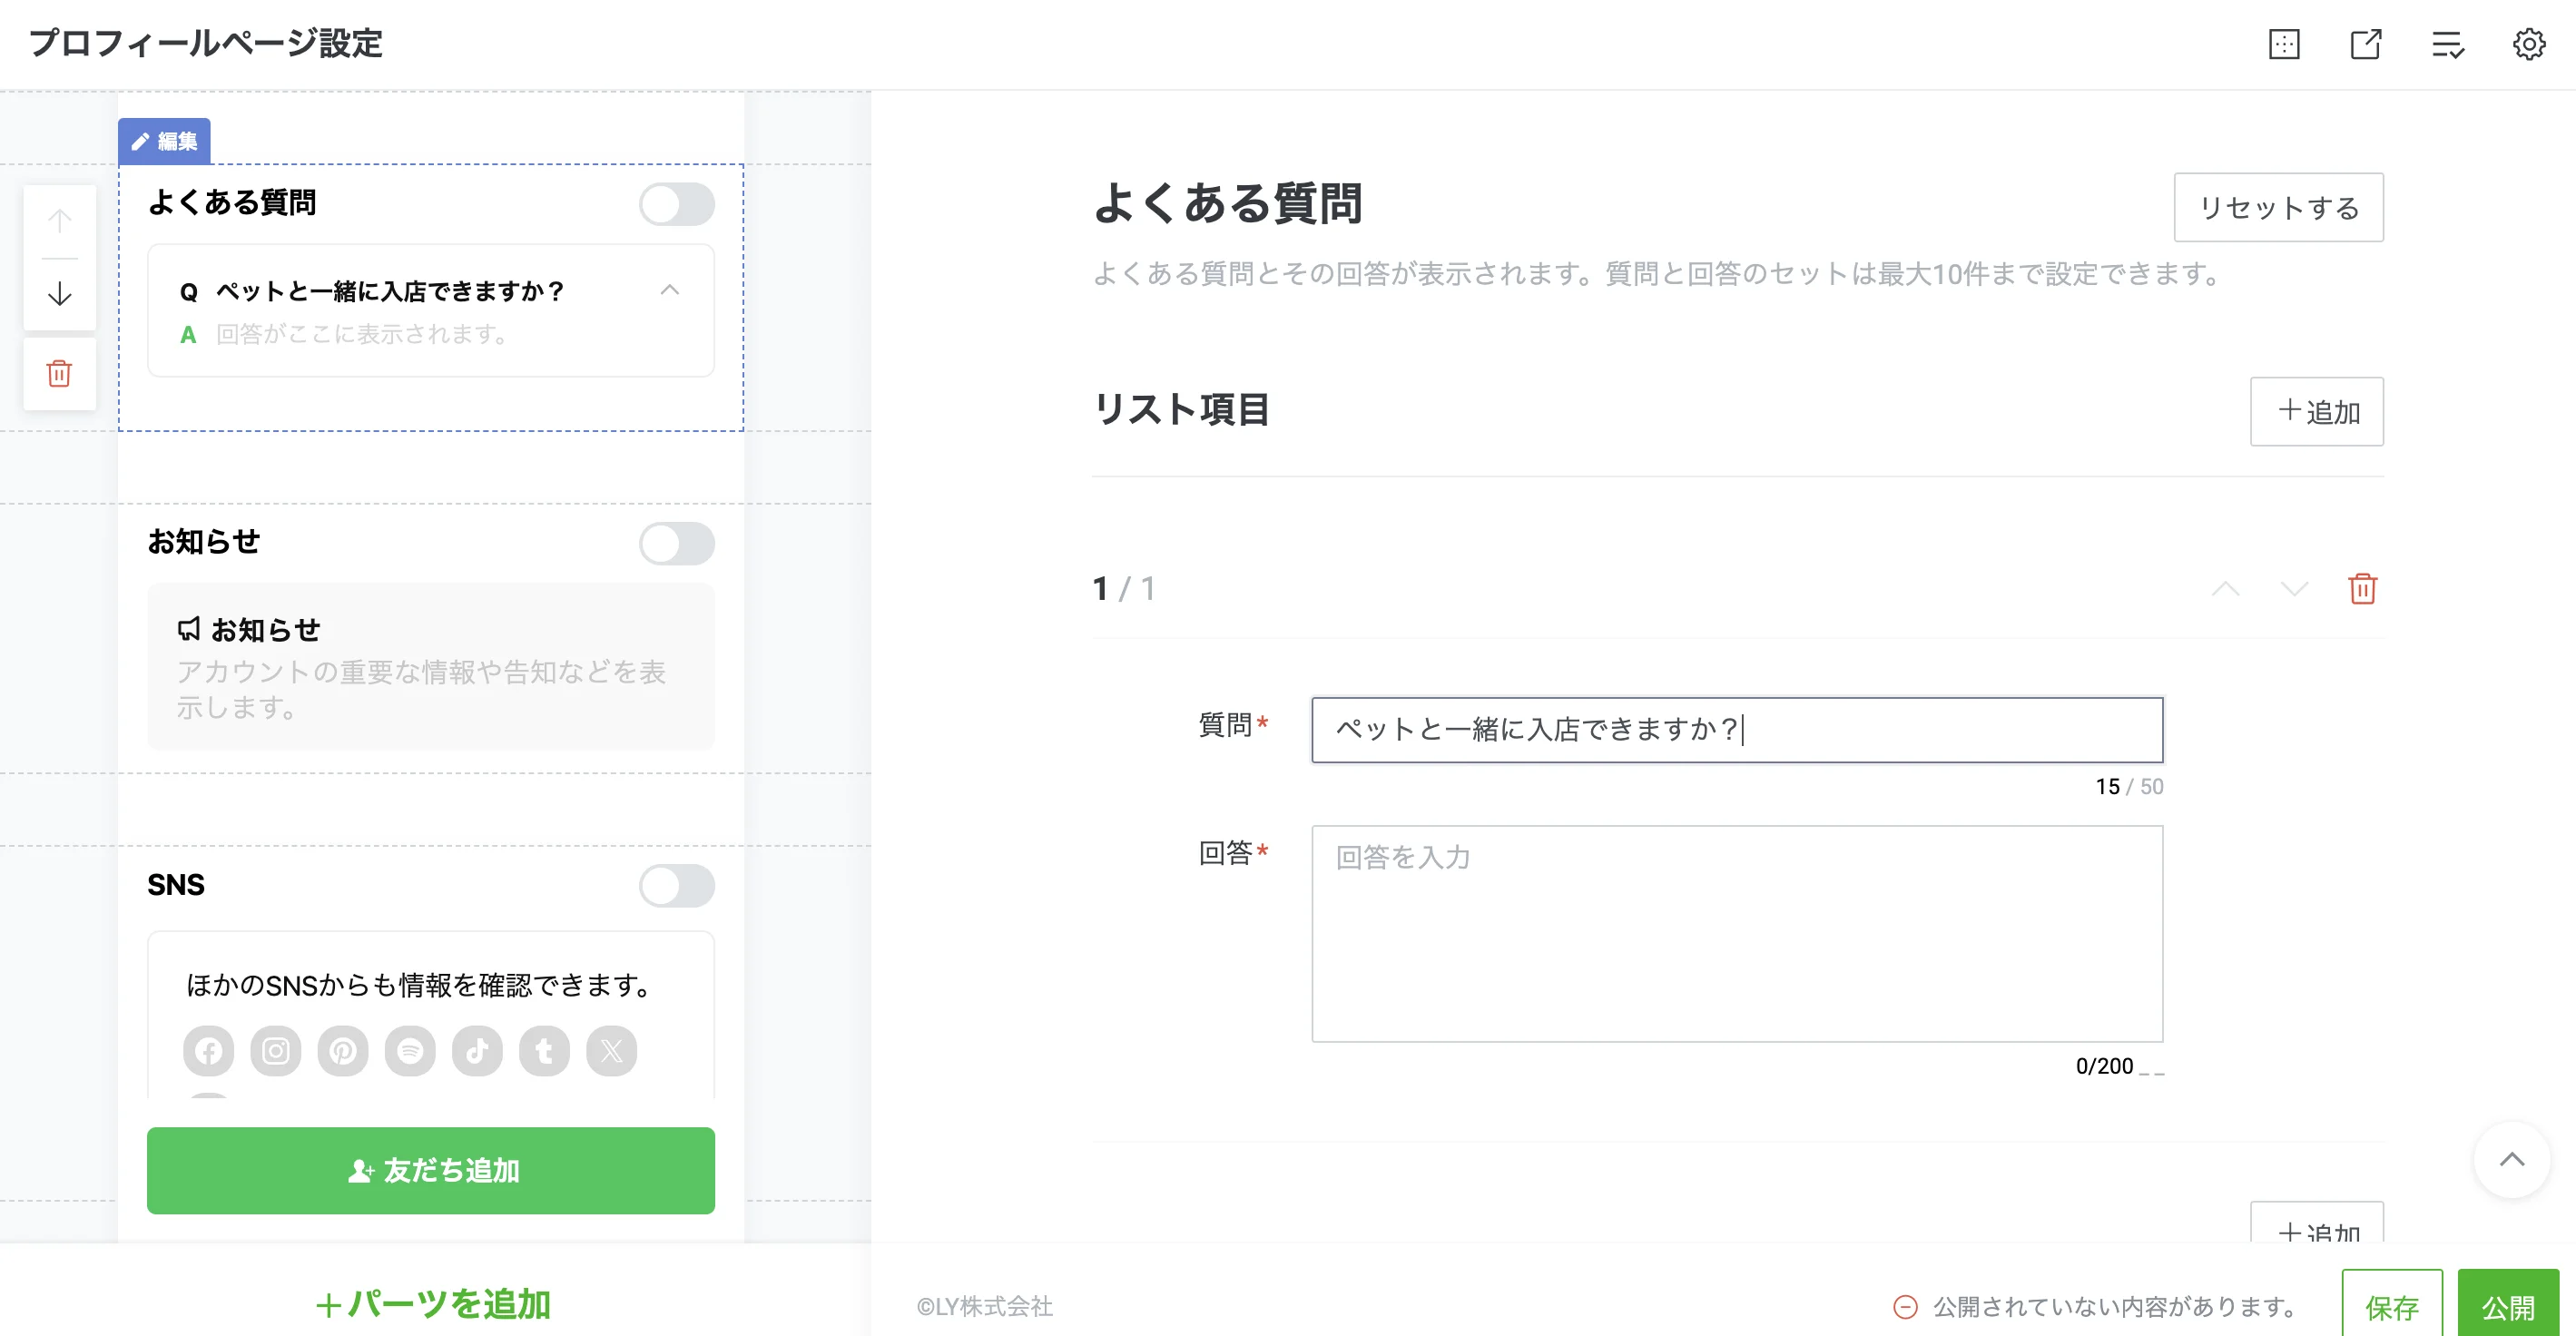Toggle the お知らせ switch

click(x=677, y=544)
